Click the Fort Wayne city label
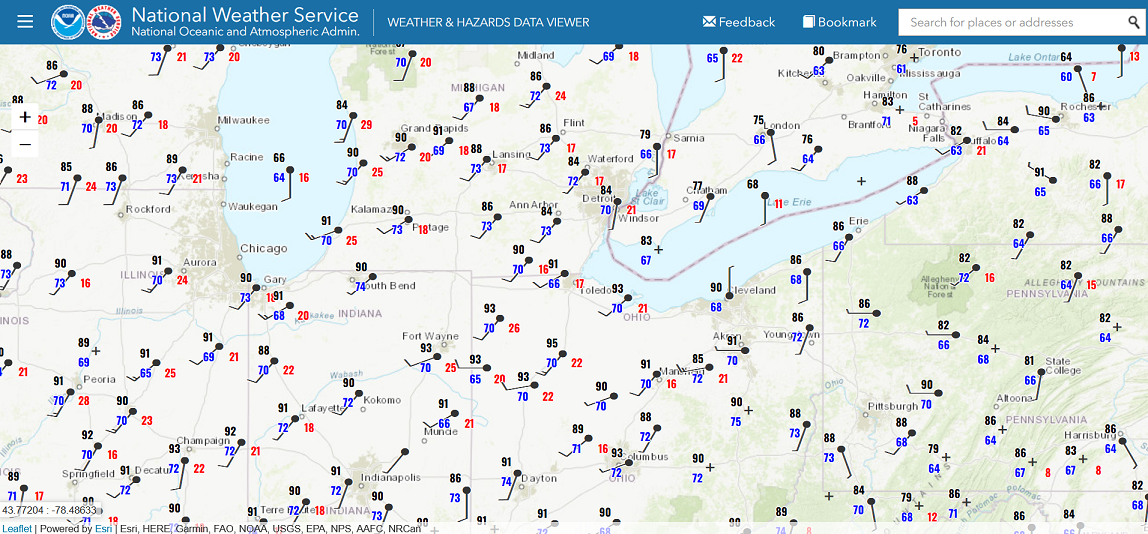1148x534 pixels. [430, 336]
